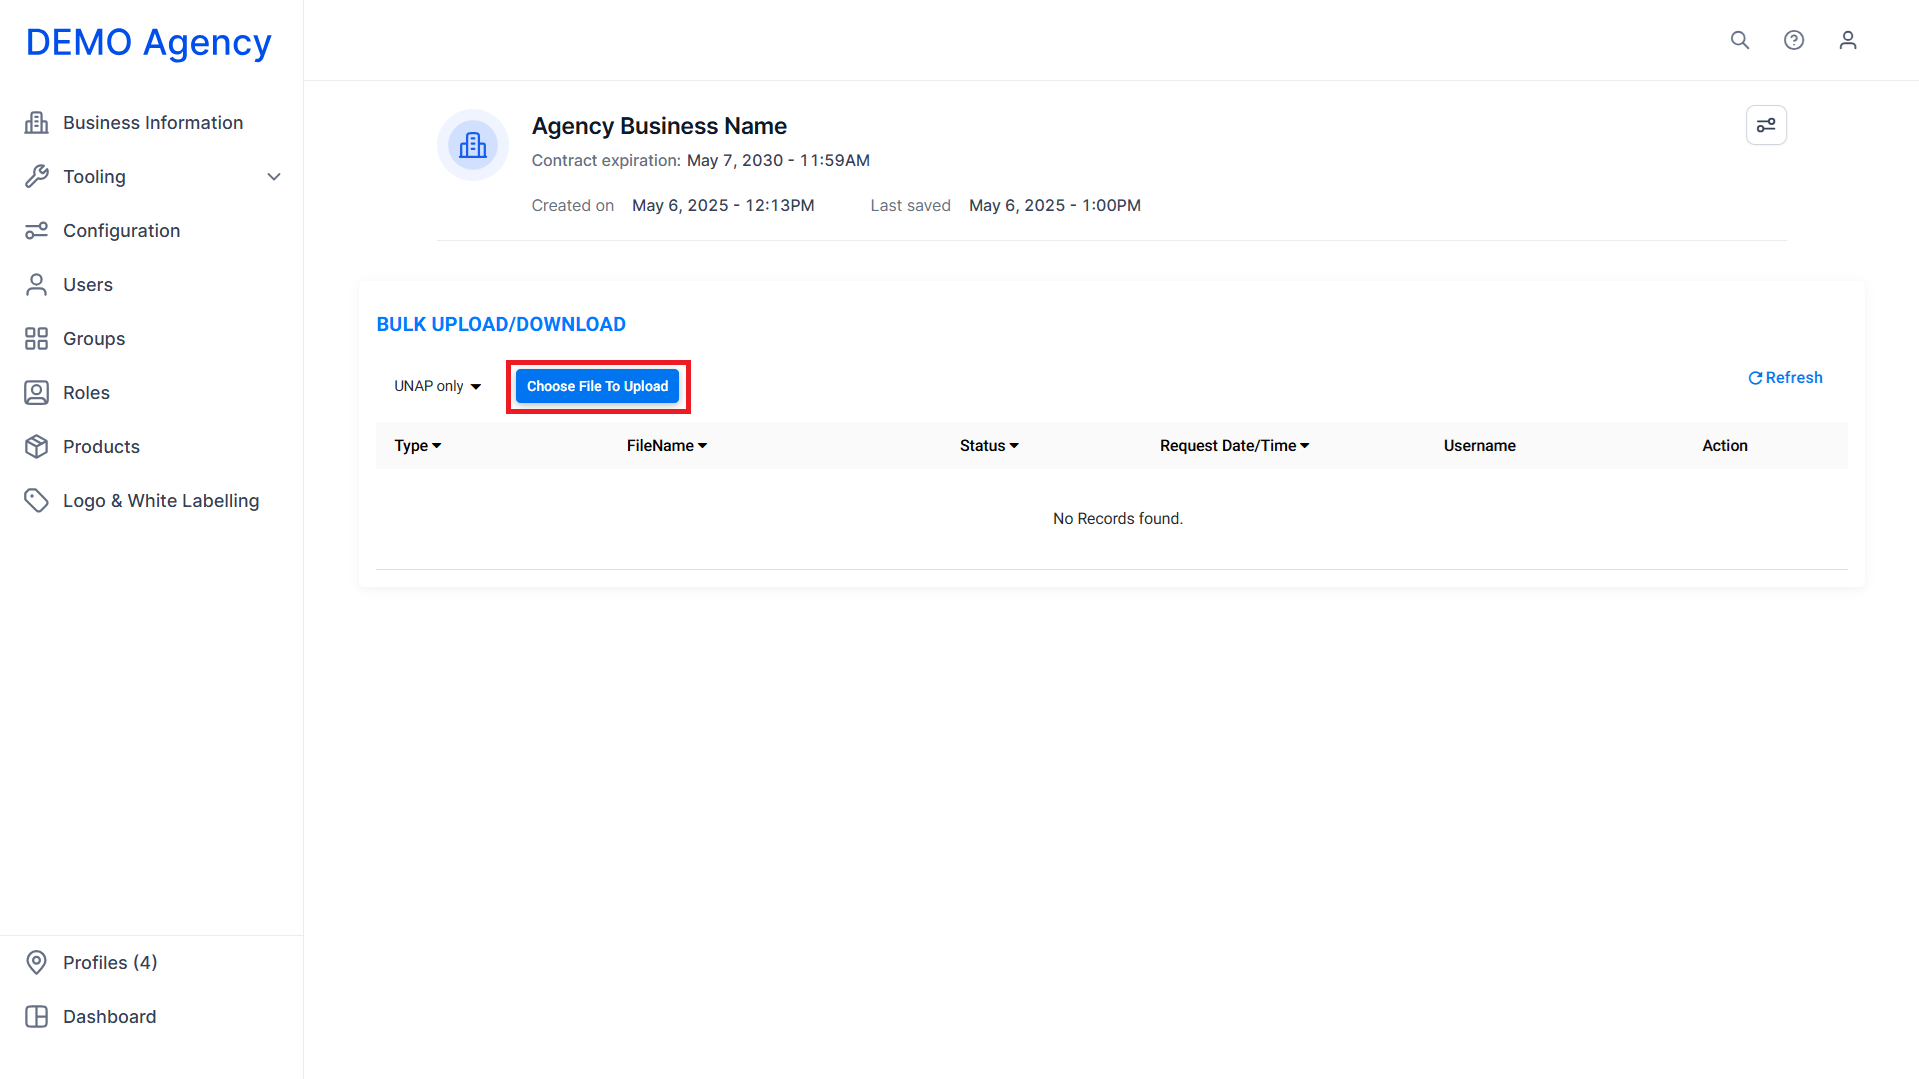
Task: Click the contract expiration date text
Action: point(778,160)
